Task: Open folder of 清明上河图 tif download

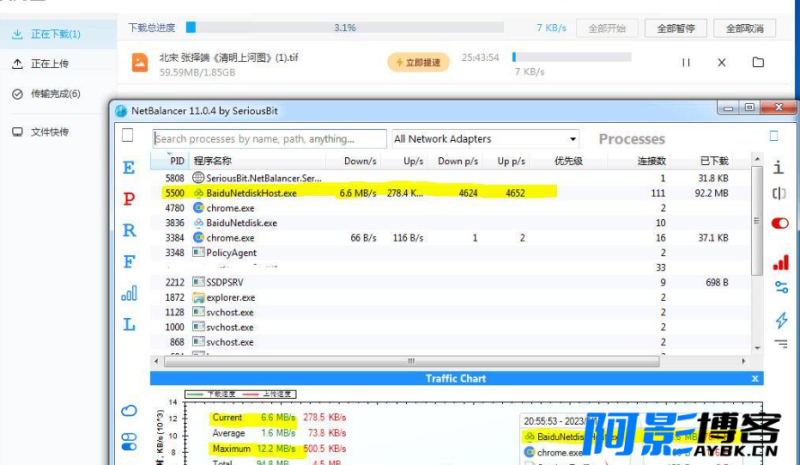Action: pyautogui.click(x=758, y=62)
